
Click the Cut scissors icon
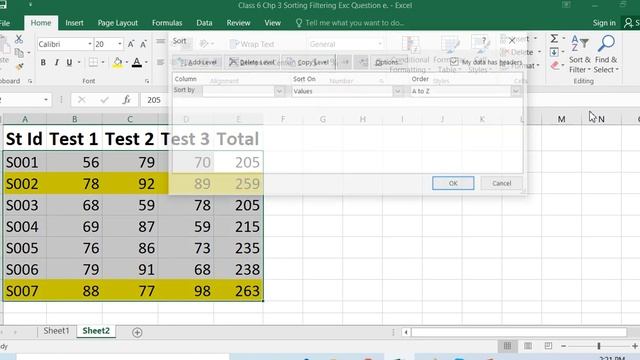tap(19, 39)
